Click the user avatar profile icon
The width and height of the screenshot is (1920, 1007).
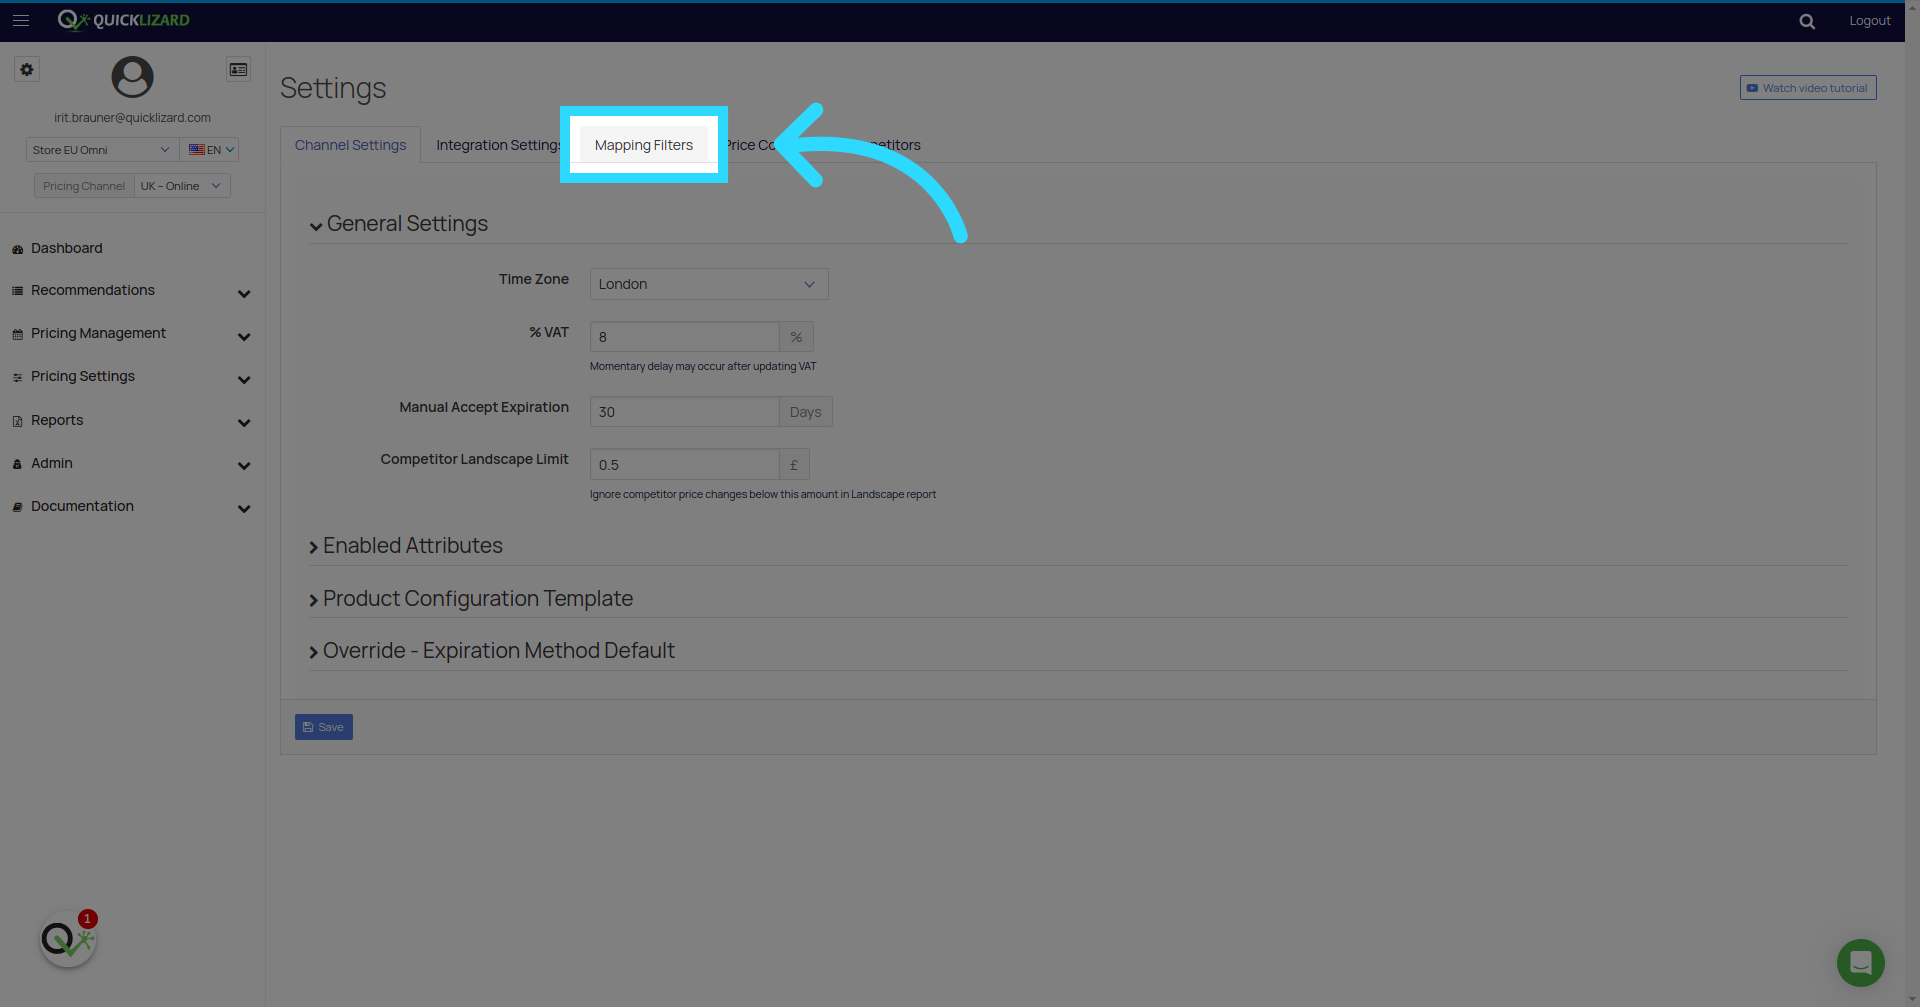[132, 77]
